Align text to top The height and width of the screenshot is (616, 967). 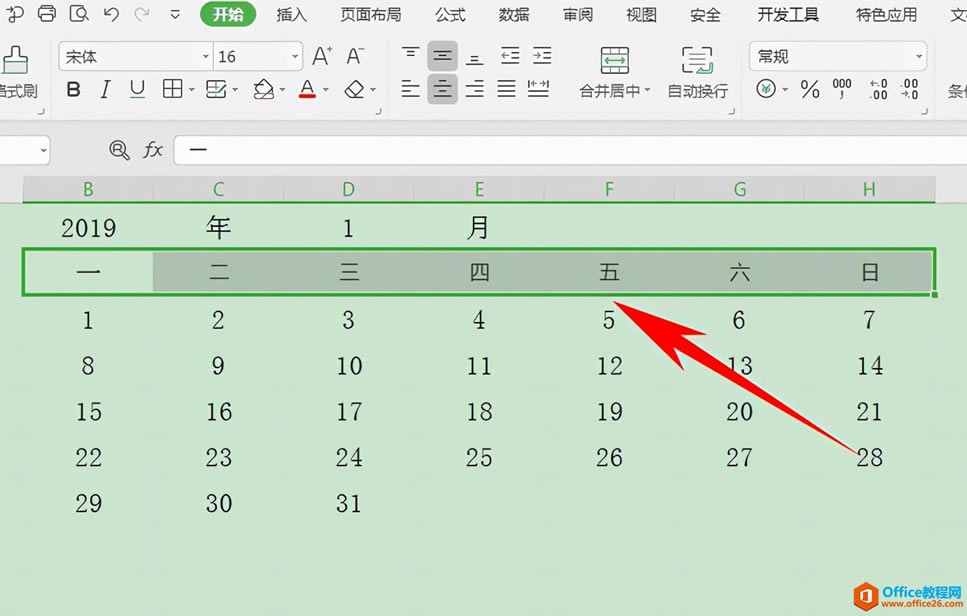[x=410, y=56]
